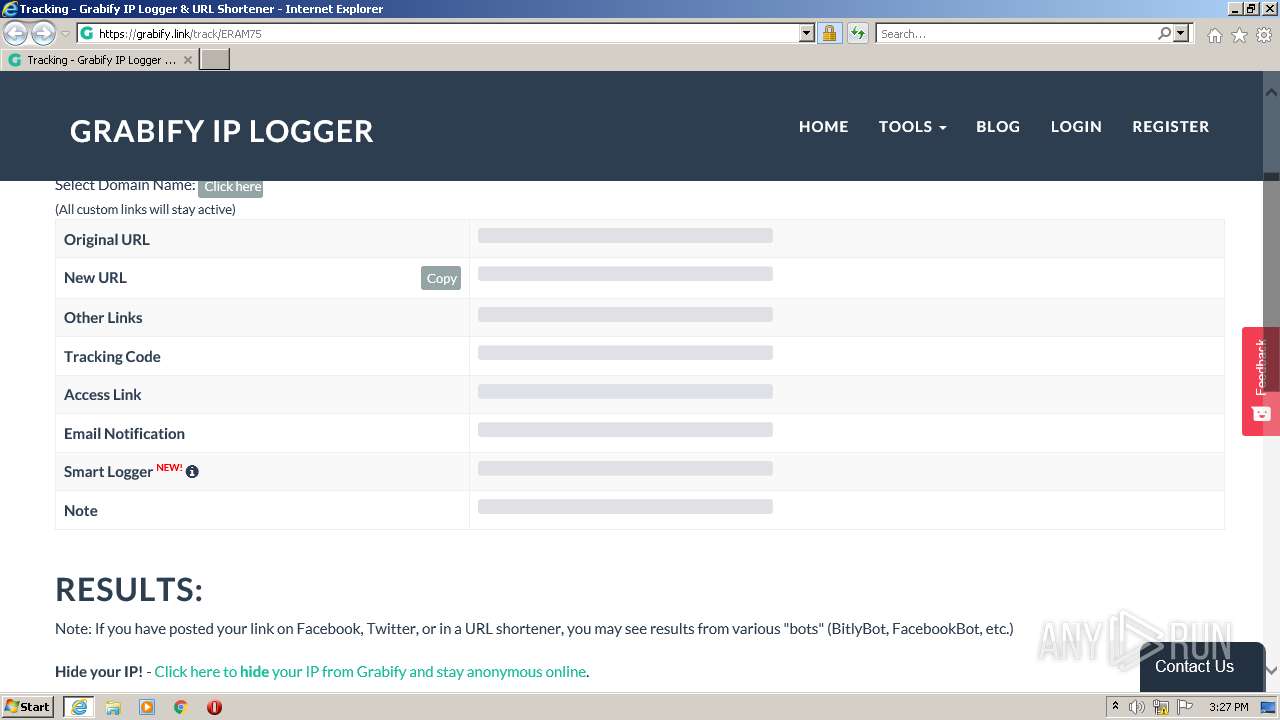The image size is (1280, 720).
Task: Open the REGISTER nav item
Action: tap(1171, 127)
